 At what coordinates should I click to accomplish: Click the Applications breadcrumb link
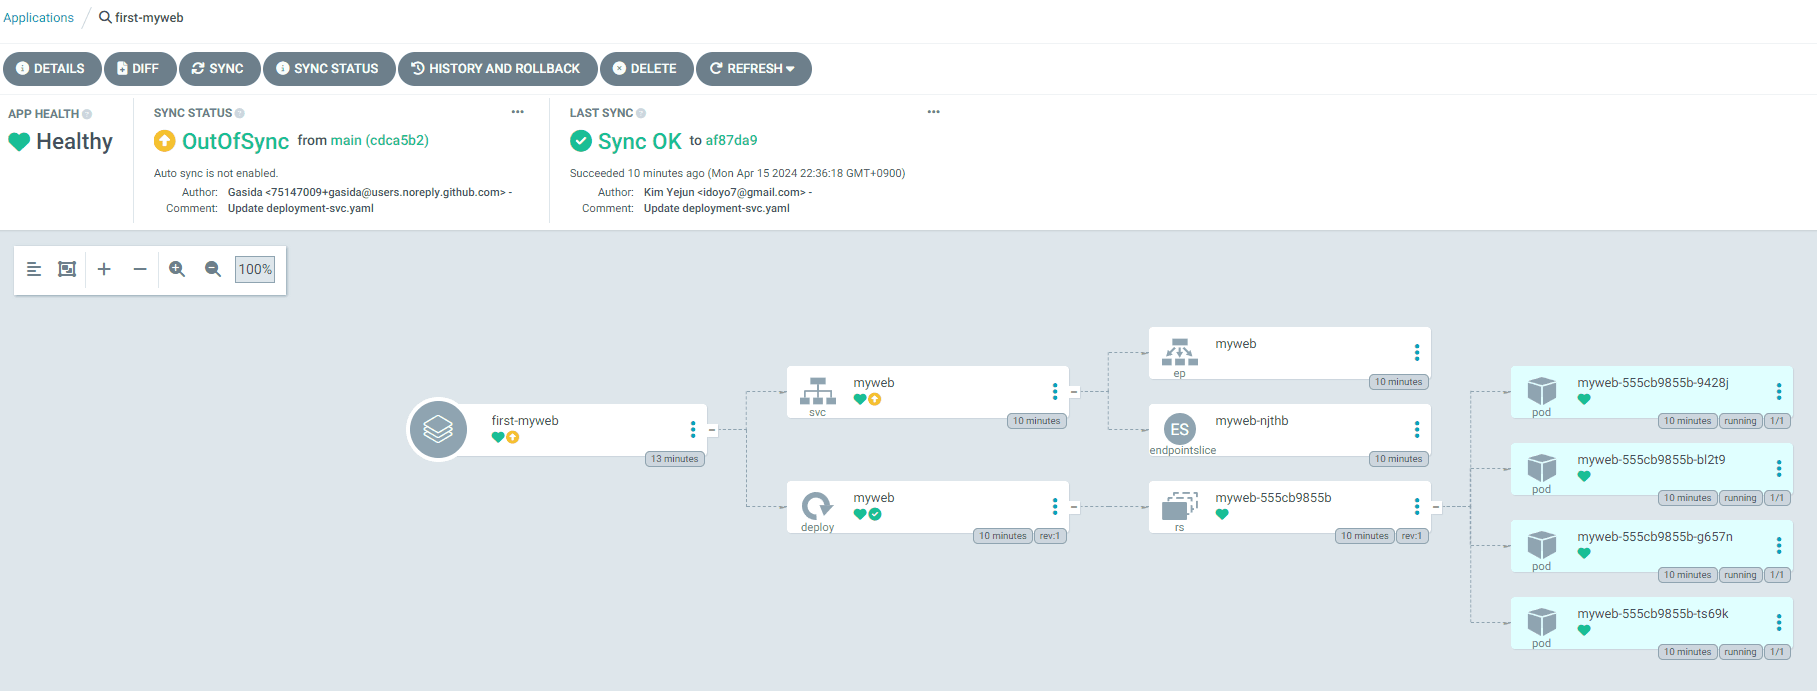click(39, 18)
